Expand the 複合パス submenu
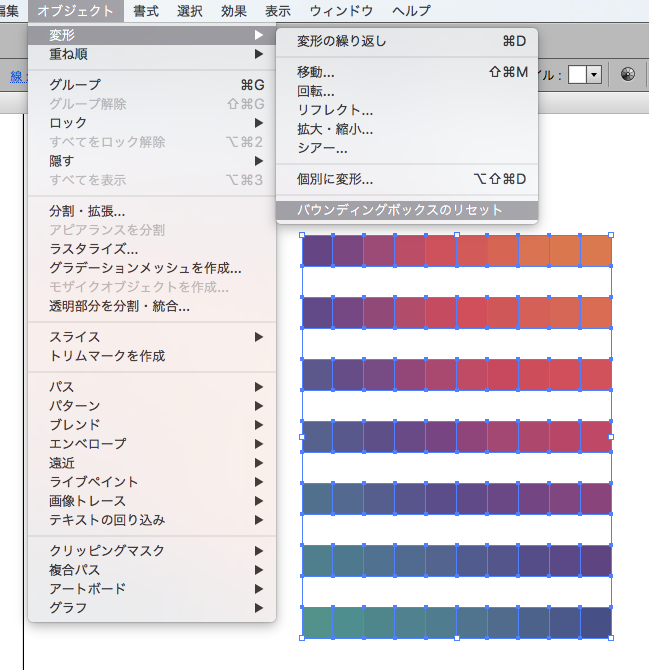 (152, 570)
